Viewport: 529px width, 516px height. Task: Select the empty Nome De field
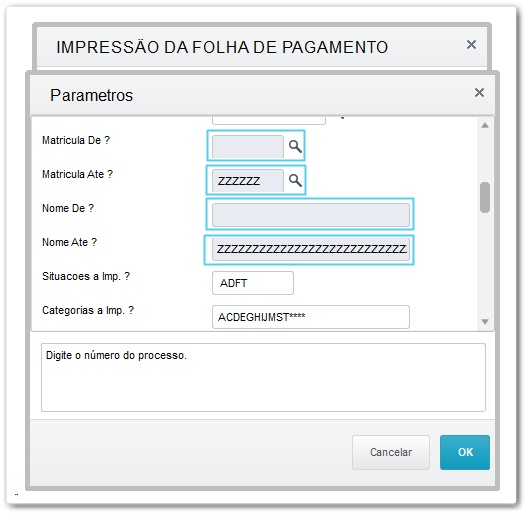(x=311, y=215)
